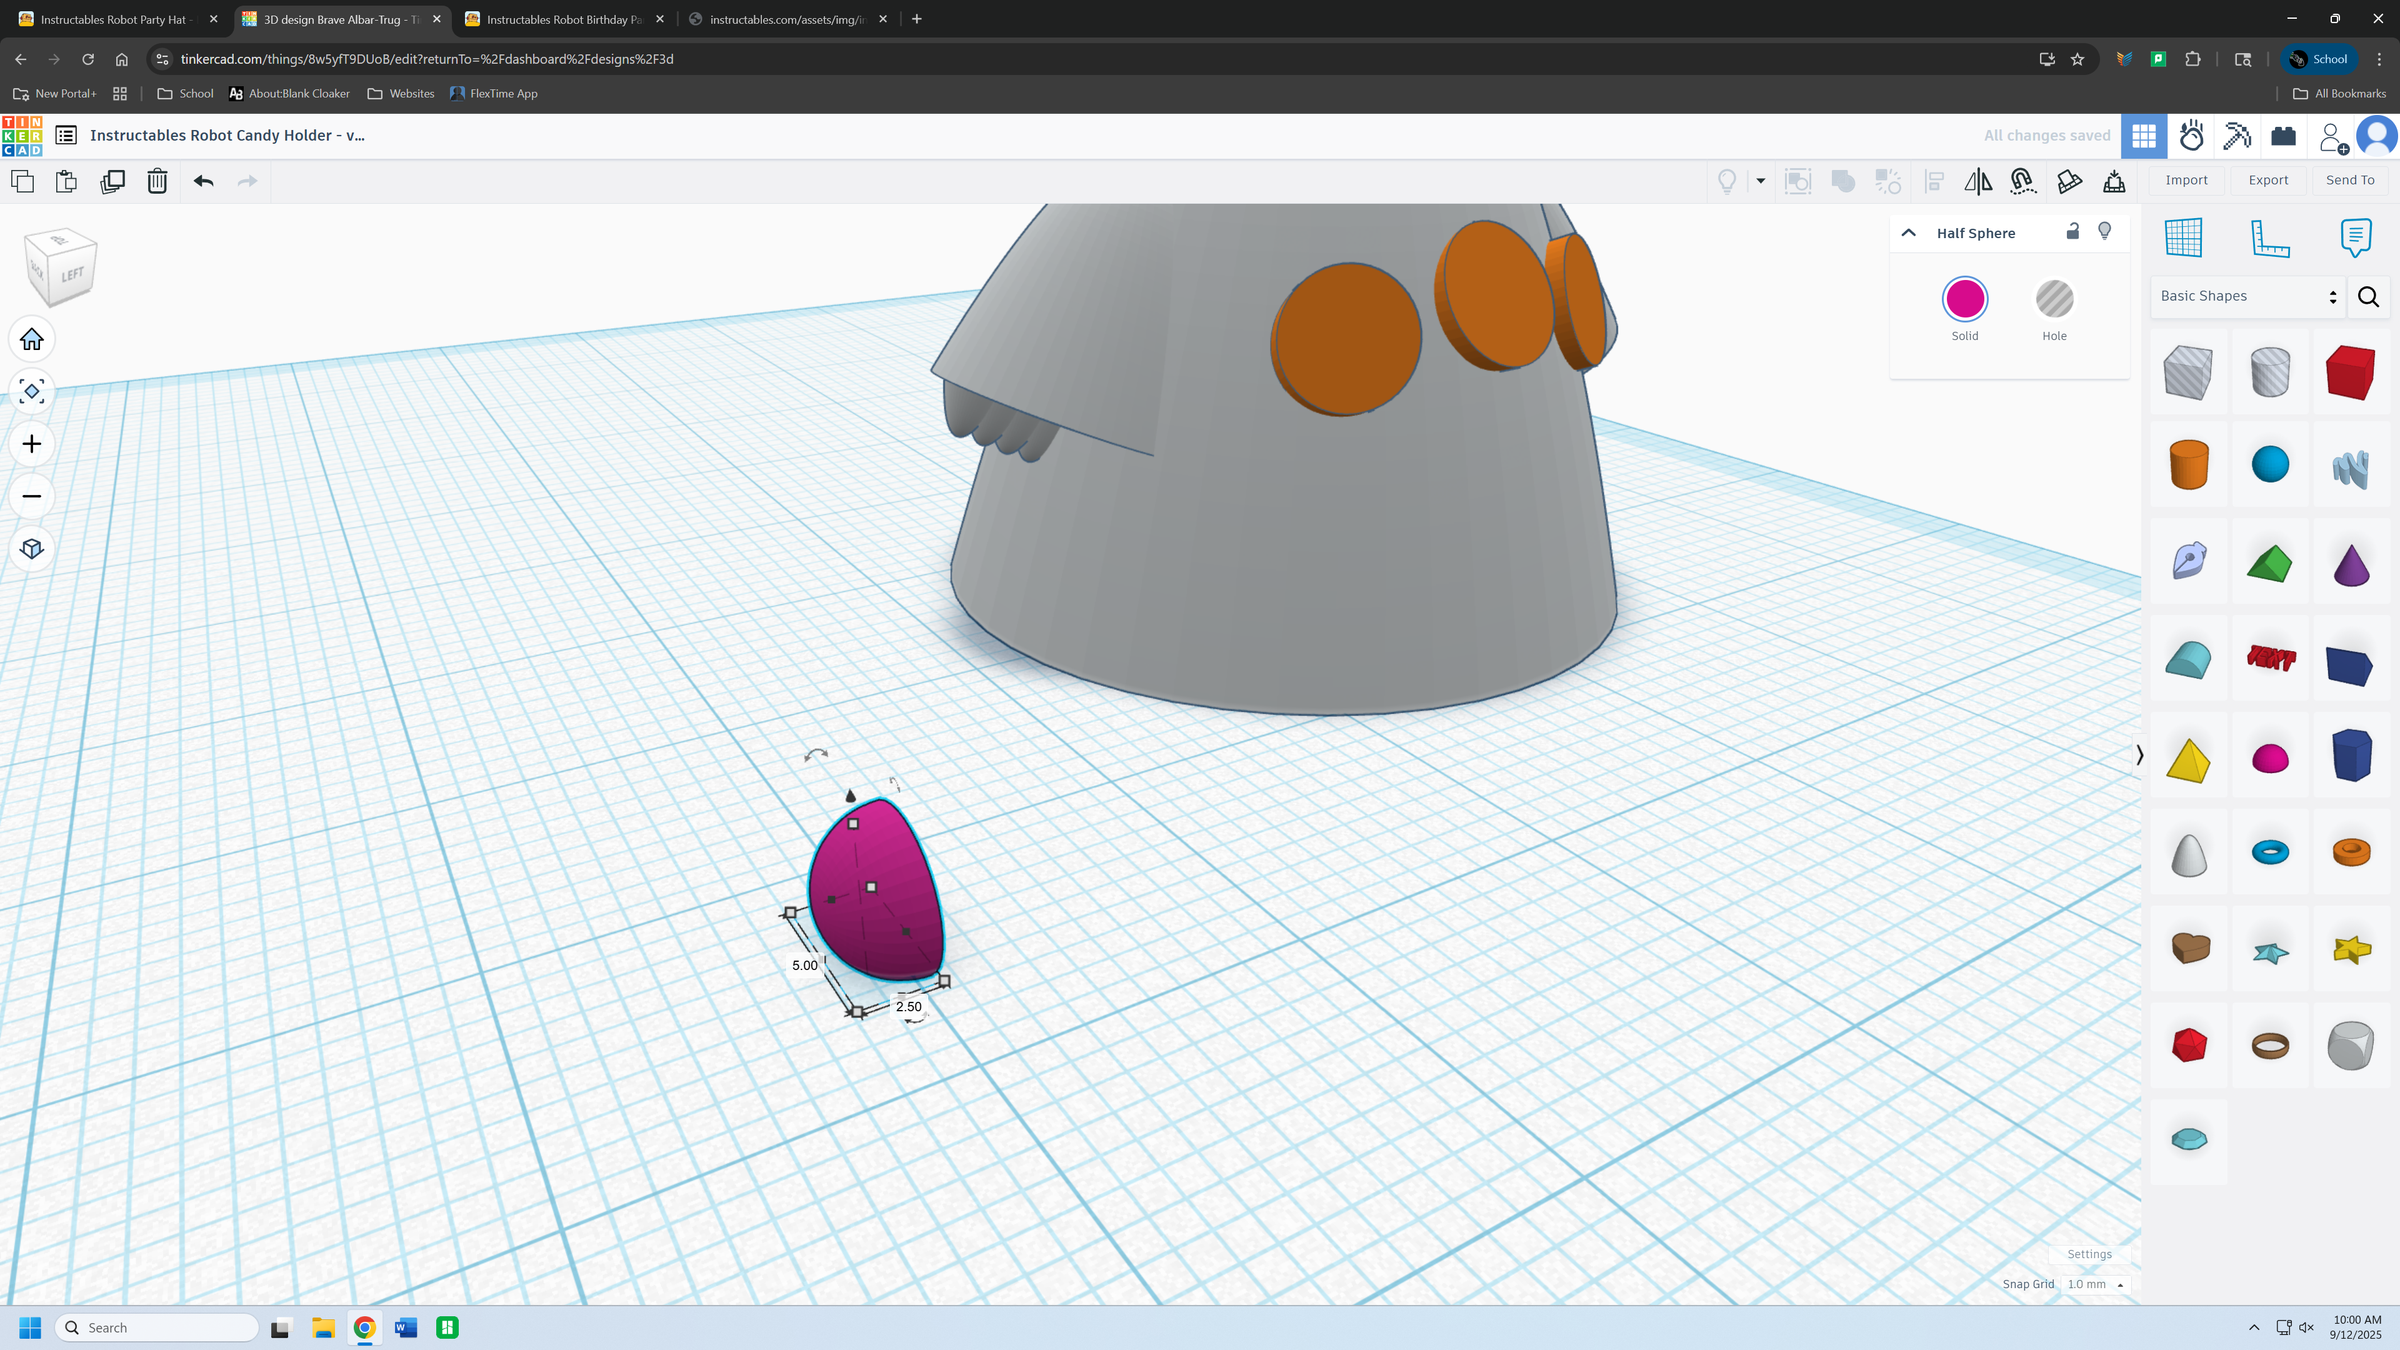This screenshot has width=2400, height=1350.
Task: Zoom in with plus button
Action: pos(32,444)
